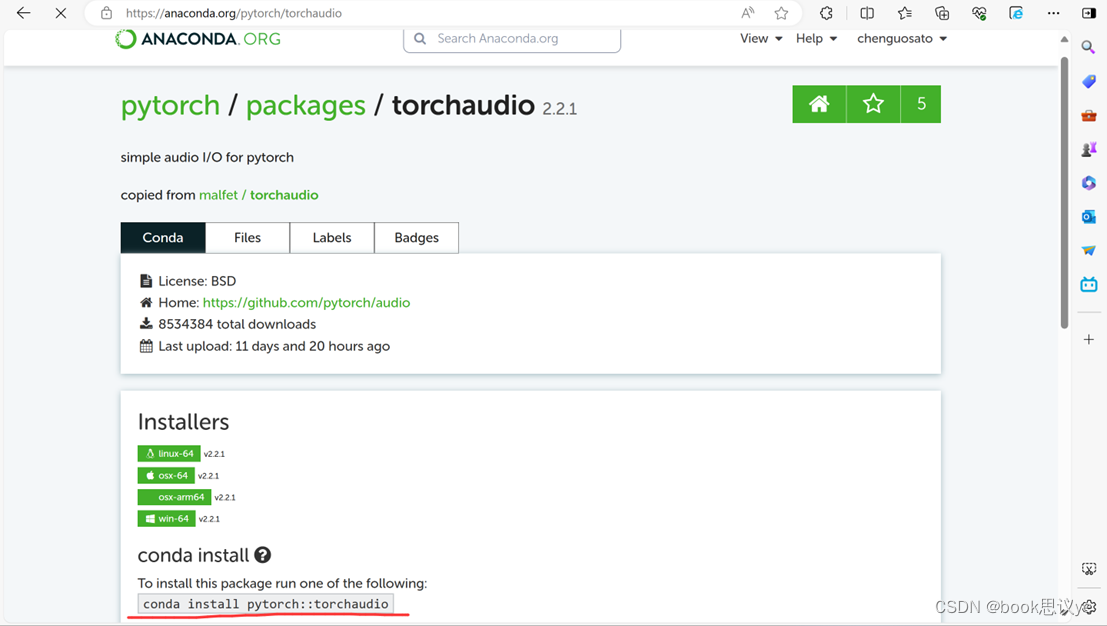Open the sidebar Tools briefcase icon
The height and width of the screenshot is (626, 1107).
[1089, 115]
